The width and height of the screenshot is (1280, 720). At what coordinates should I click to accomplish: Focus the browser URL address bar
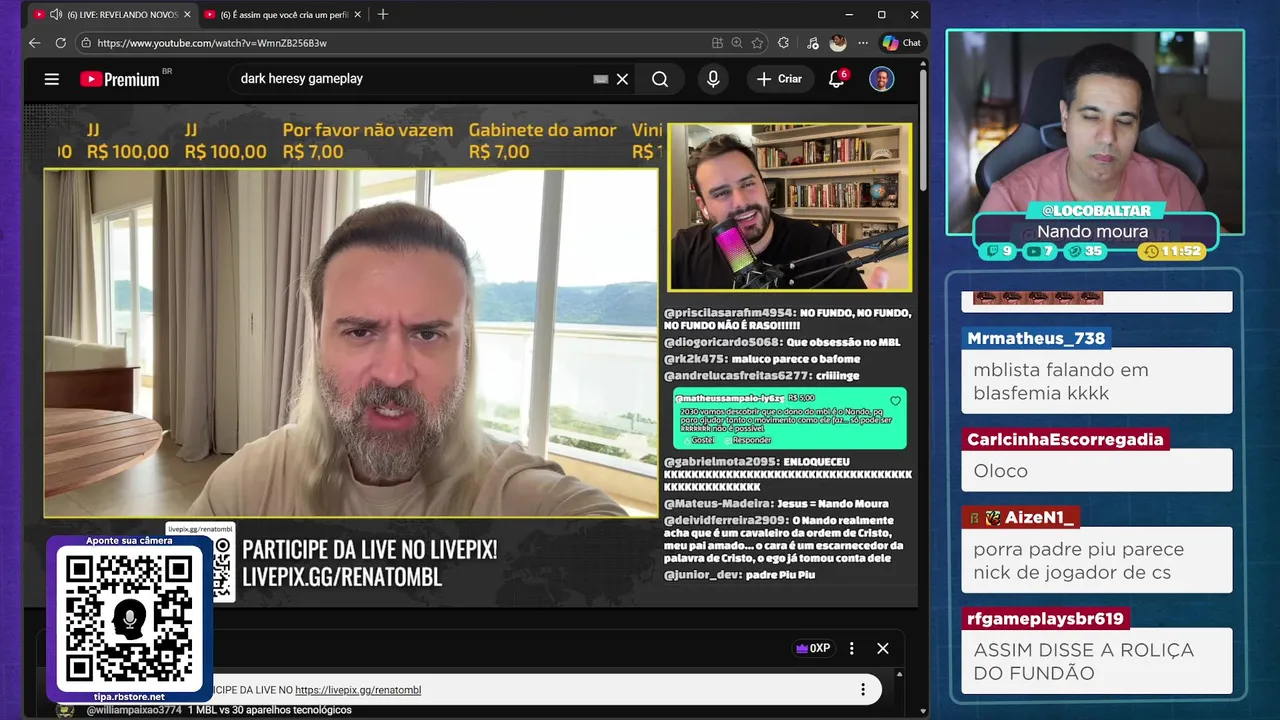tap(400, 43)
